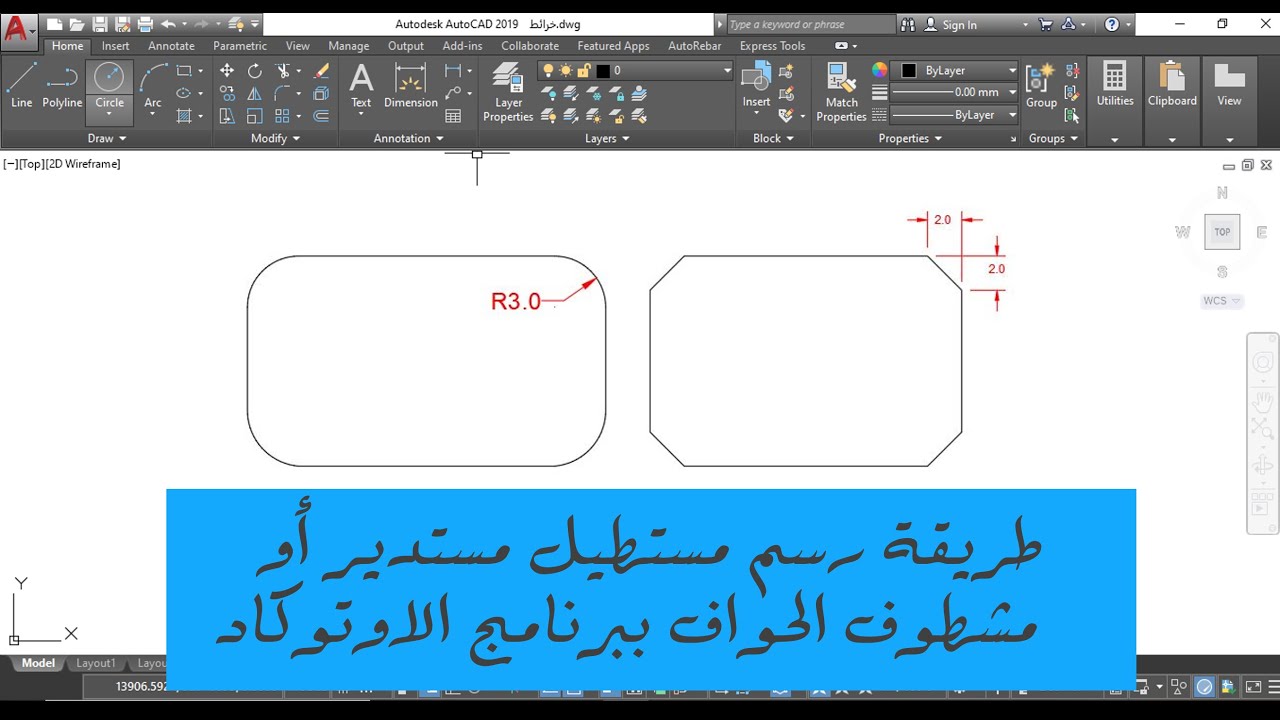The height and width of the screenshot is (720, 1280).
Task: Expand the Groups panel
Action: [1053, 138]
